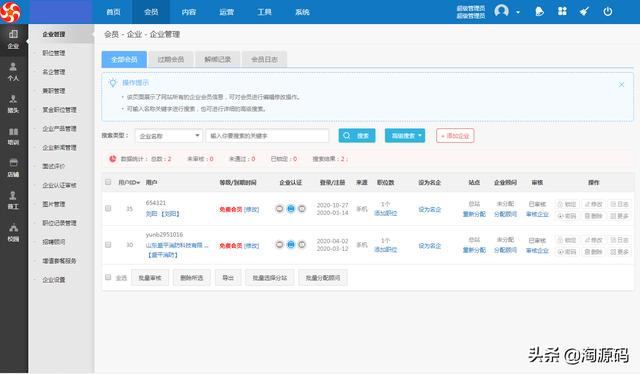
Task: Click the lightbulb 操作提示 icon
Action: [113, 82]
